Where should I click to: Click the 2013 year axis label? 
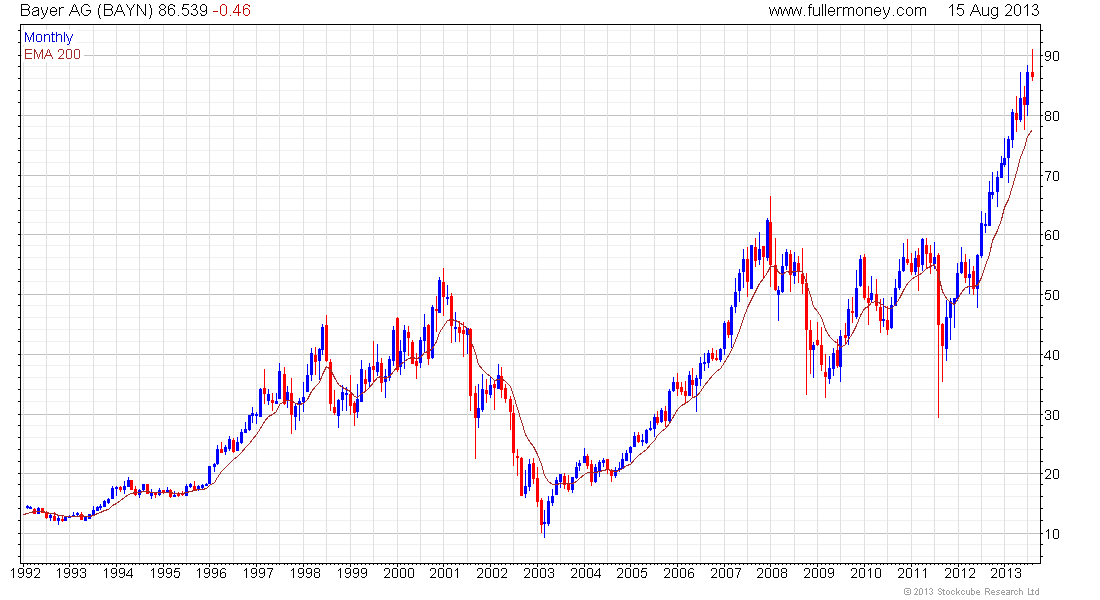(1005, 573)
